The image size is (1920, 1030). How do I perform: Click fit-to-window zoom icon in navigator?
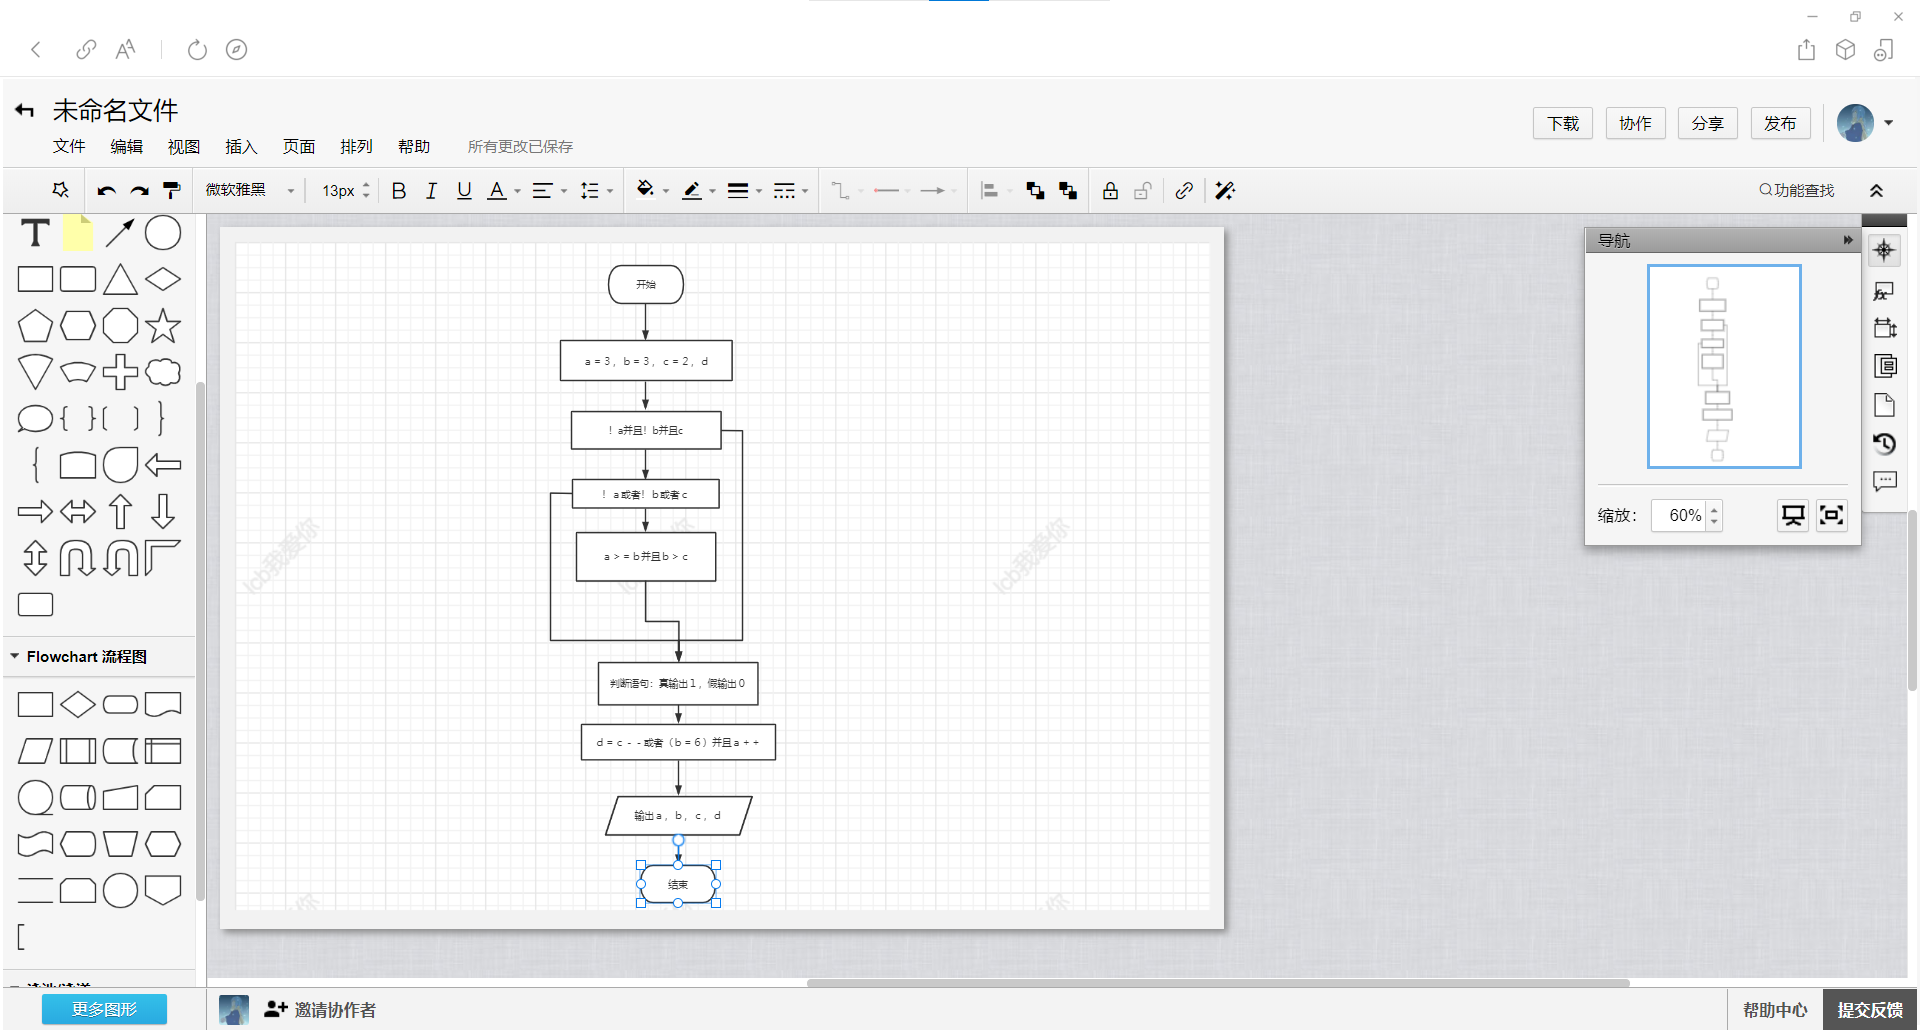pos(1831,515)
